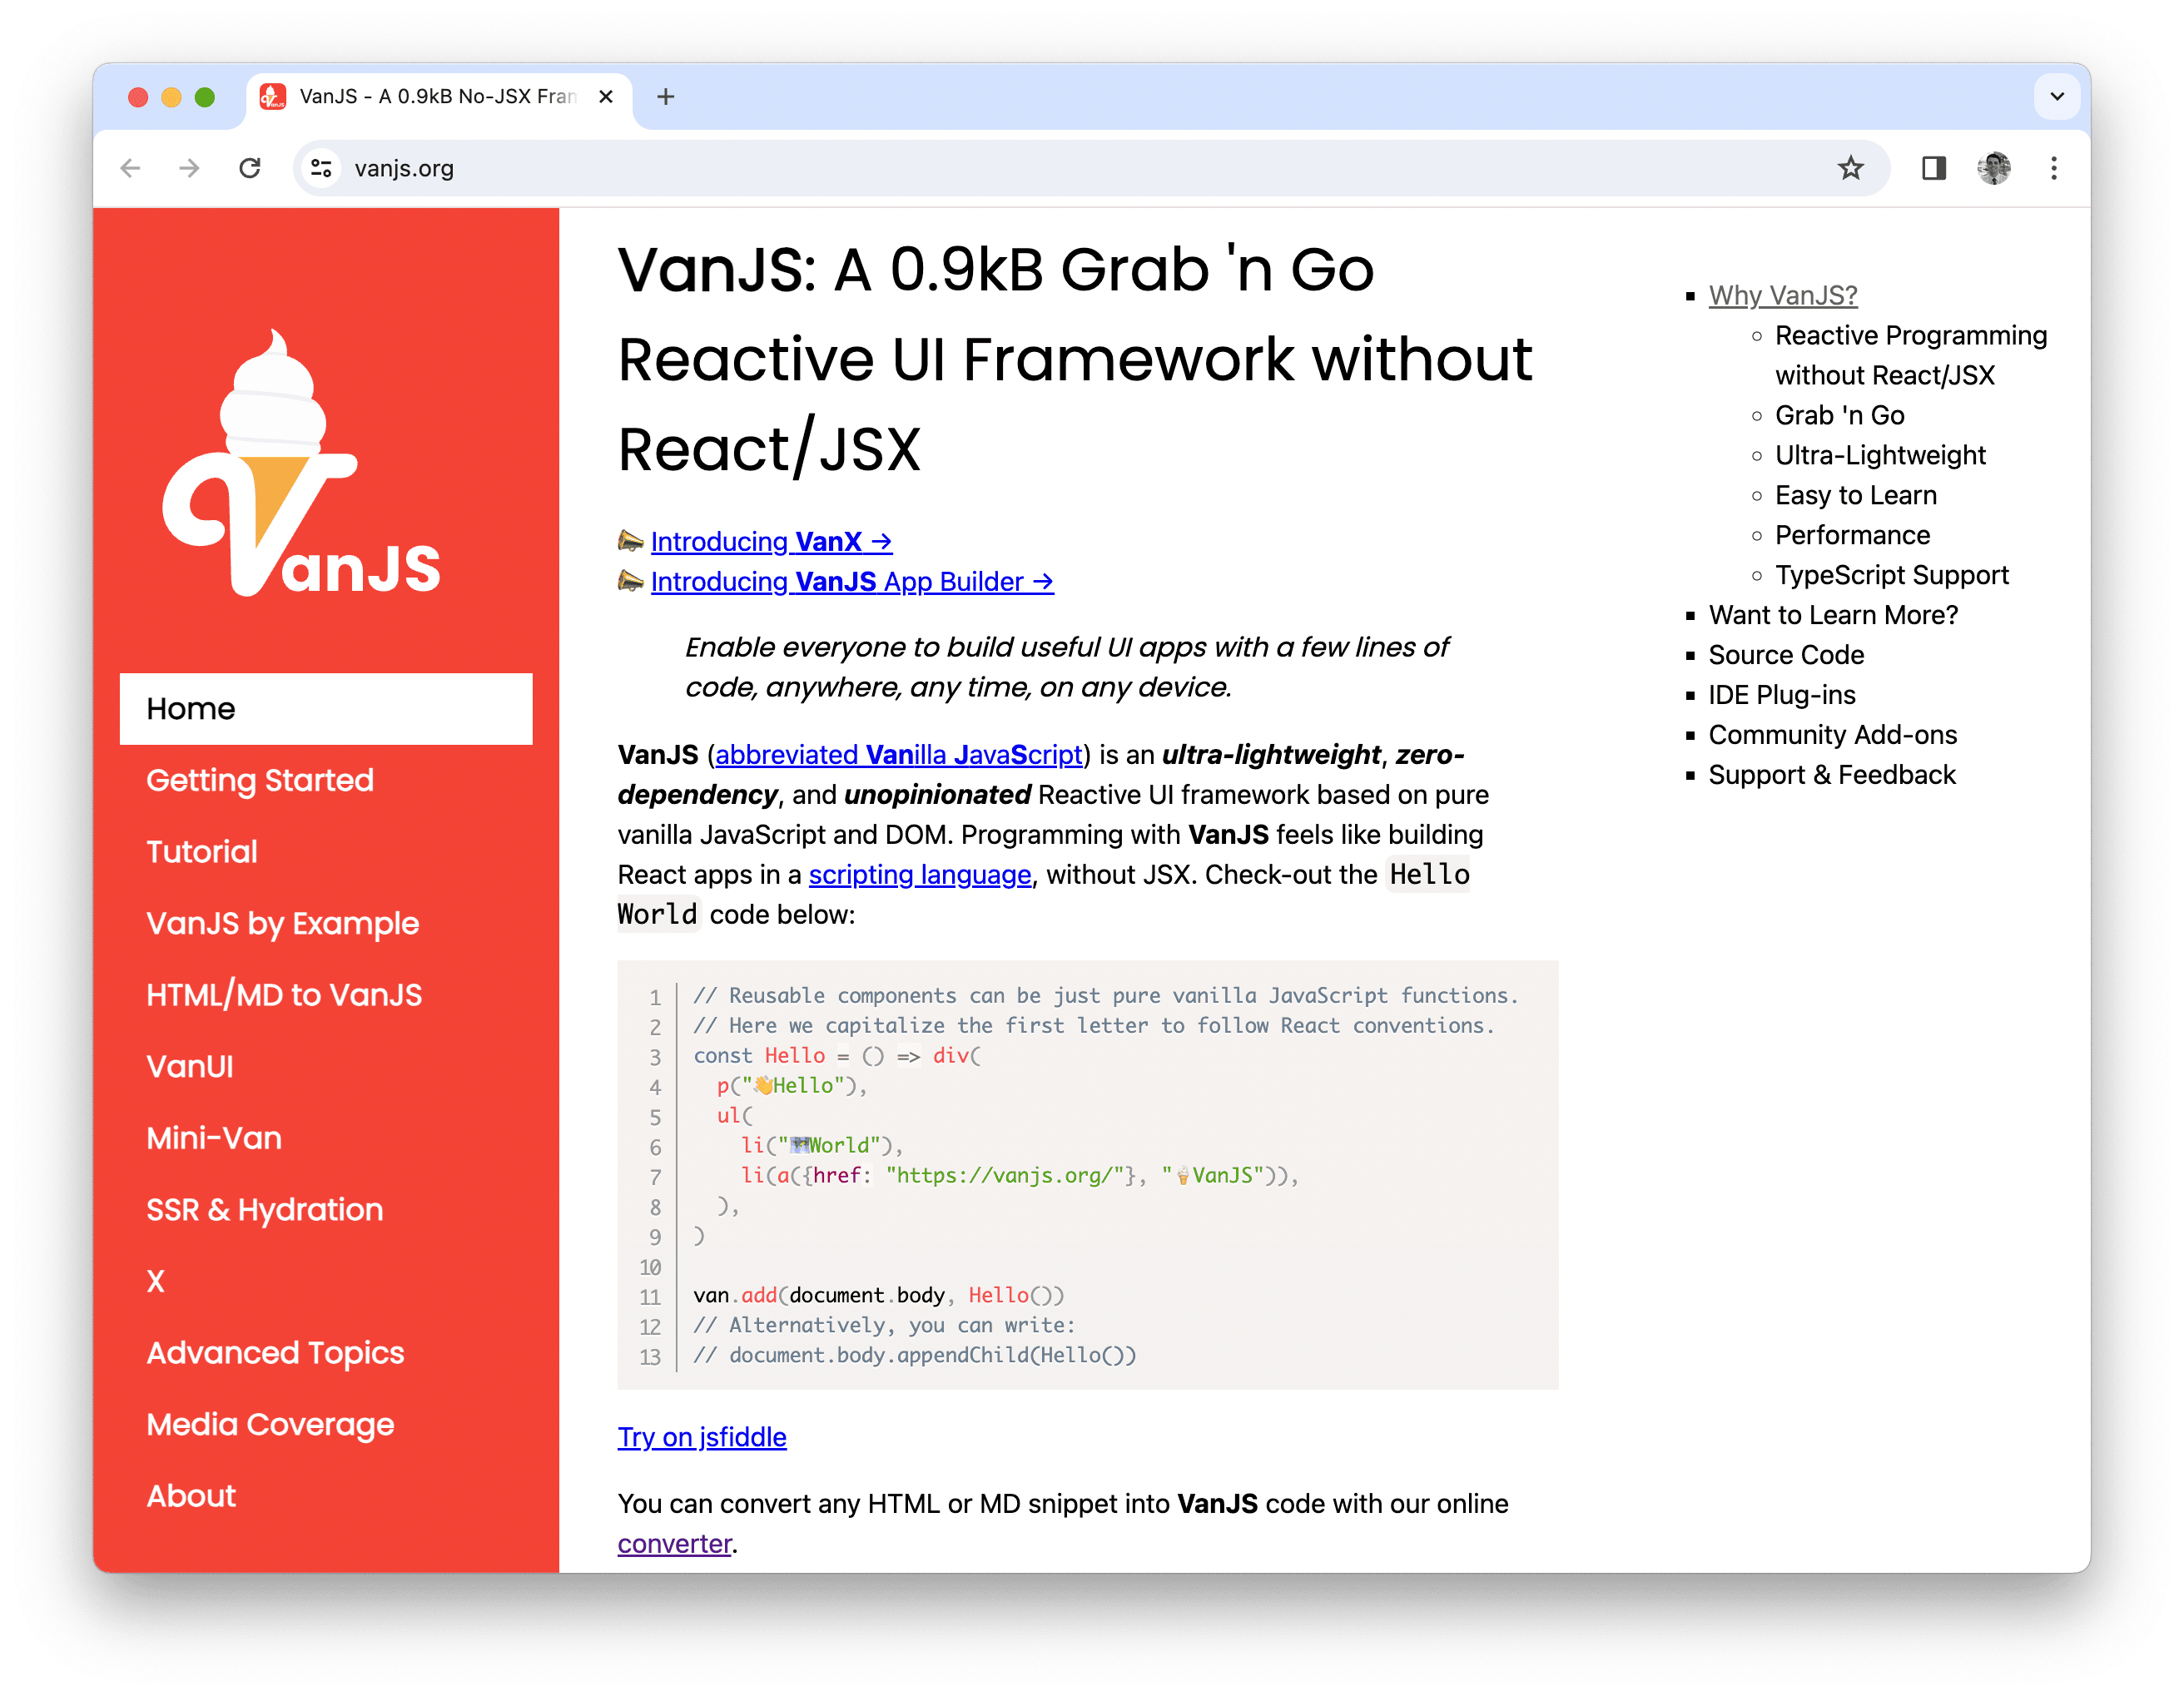Reload the vanjs.org page
2184x1696 pixels.
pos(250,168)
